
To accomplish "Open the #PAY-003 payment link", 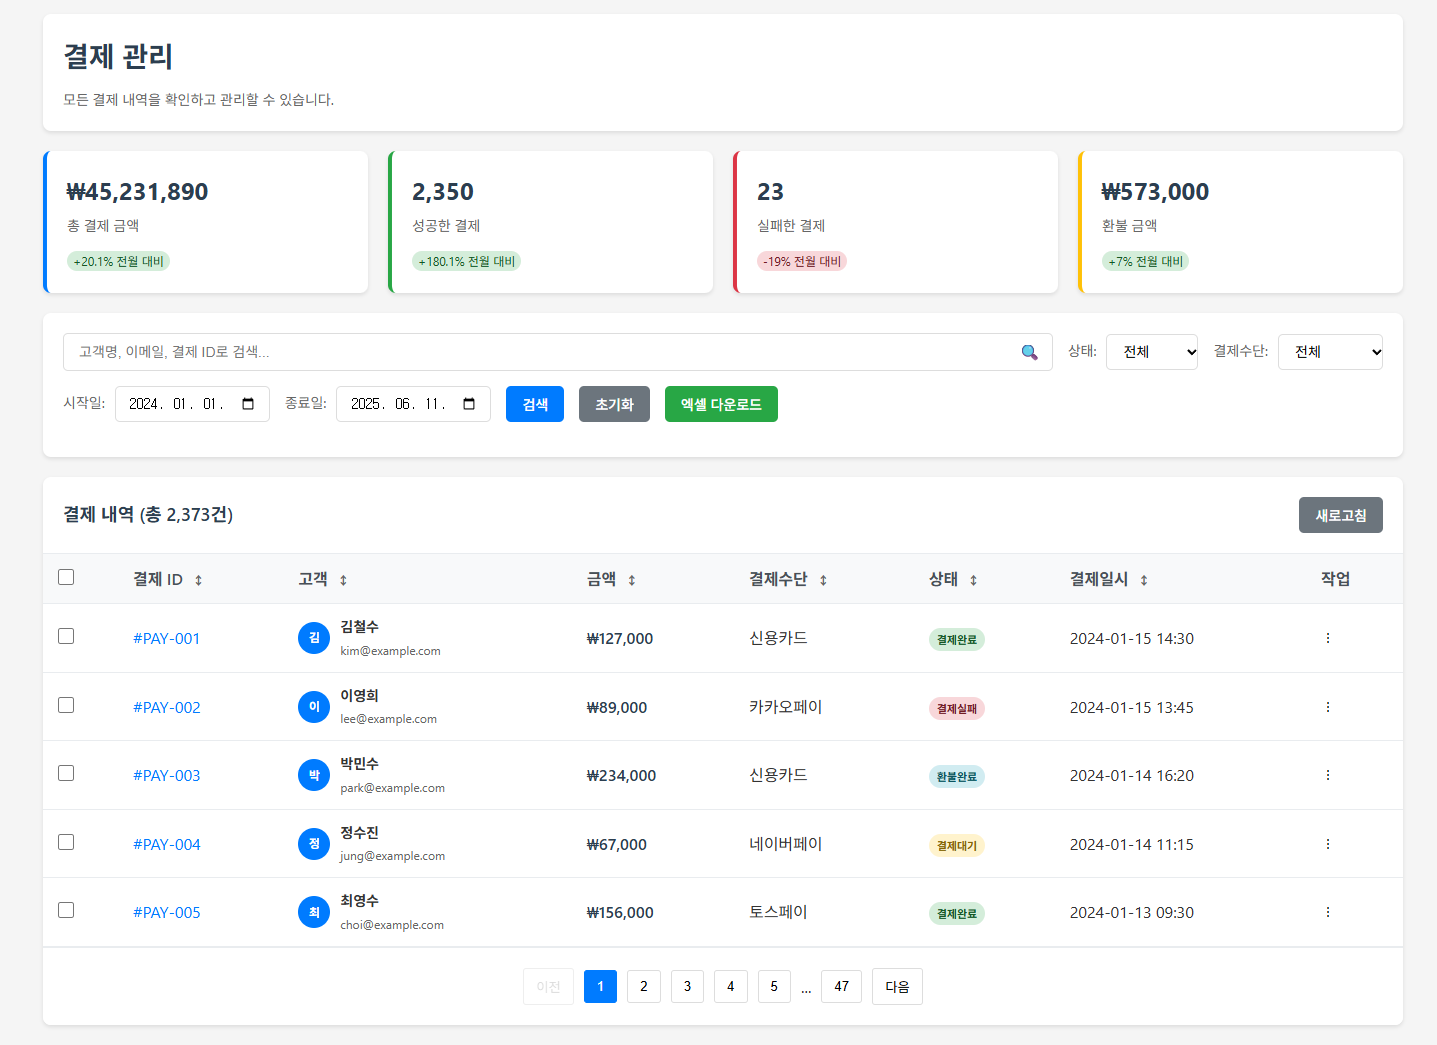I will coord(167,775).
